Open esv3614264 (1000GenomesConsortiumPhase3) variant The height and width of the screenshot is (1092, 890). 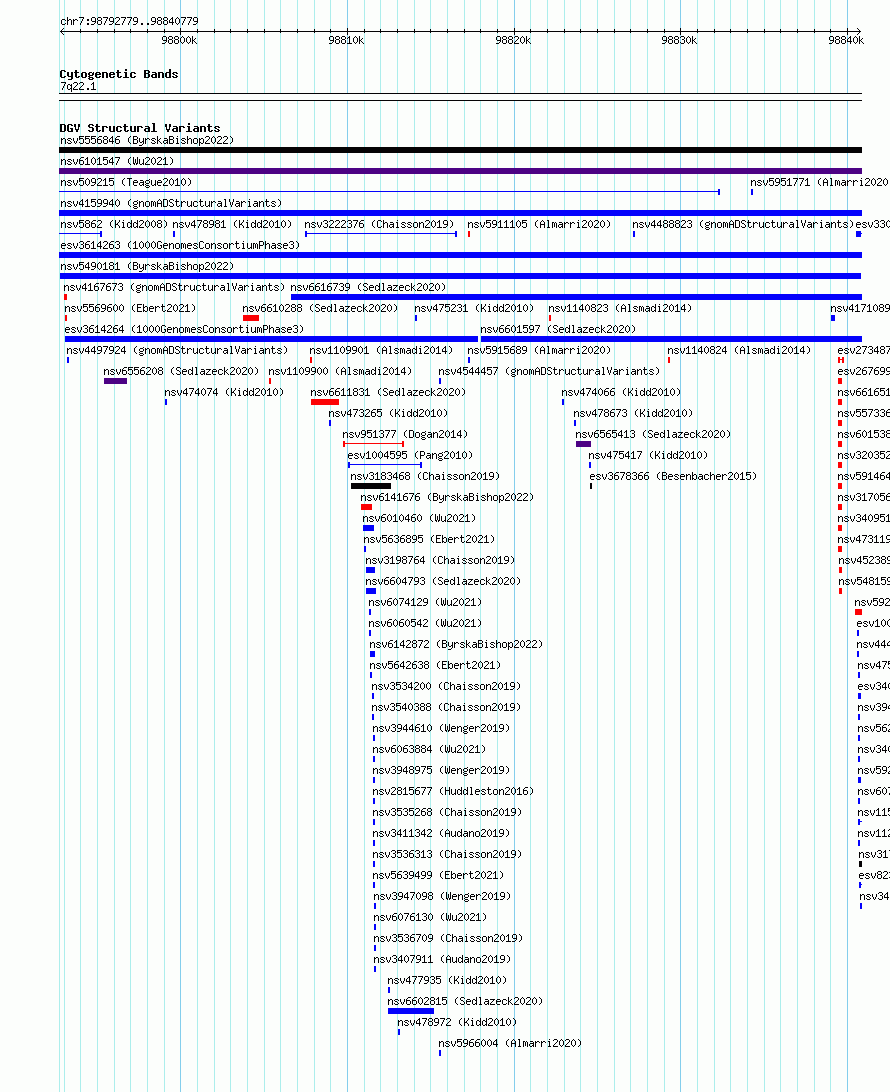pyautogui.click(x=184, y=329)
